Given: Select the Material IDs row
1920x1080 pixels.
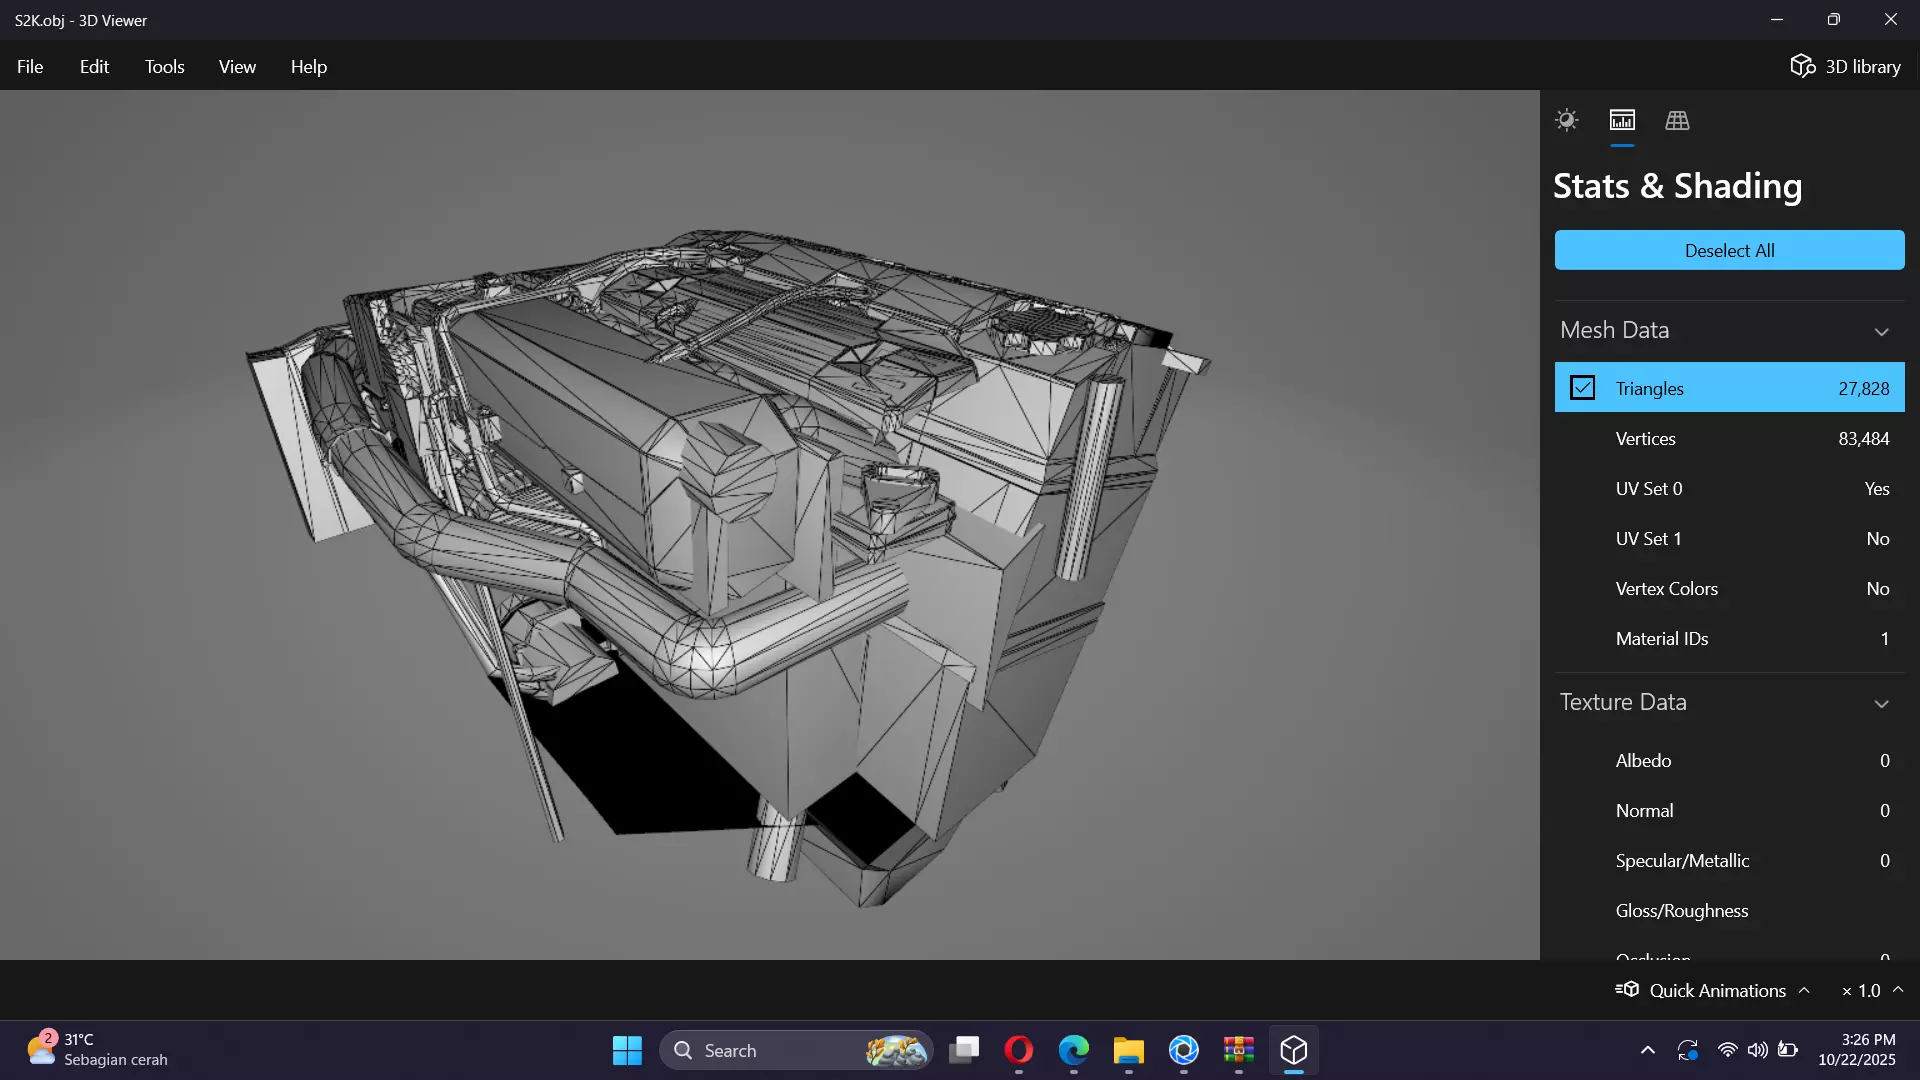Looking at the screenshot, I should coord(1729,638).
